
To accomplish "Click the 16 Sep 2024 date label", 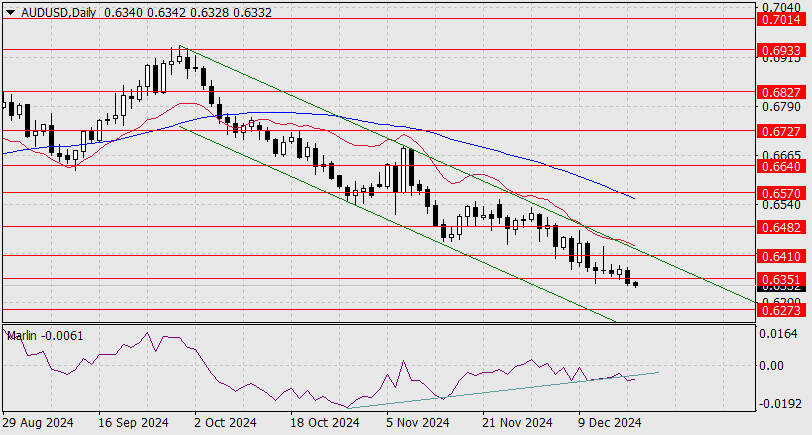I will point(133,423).
